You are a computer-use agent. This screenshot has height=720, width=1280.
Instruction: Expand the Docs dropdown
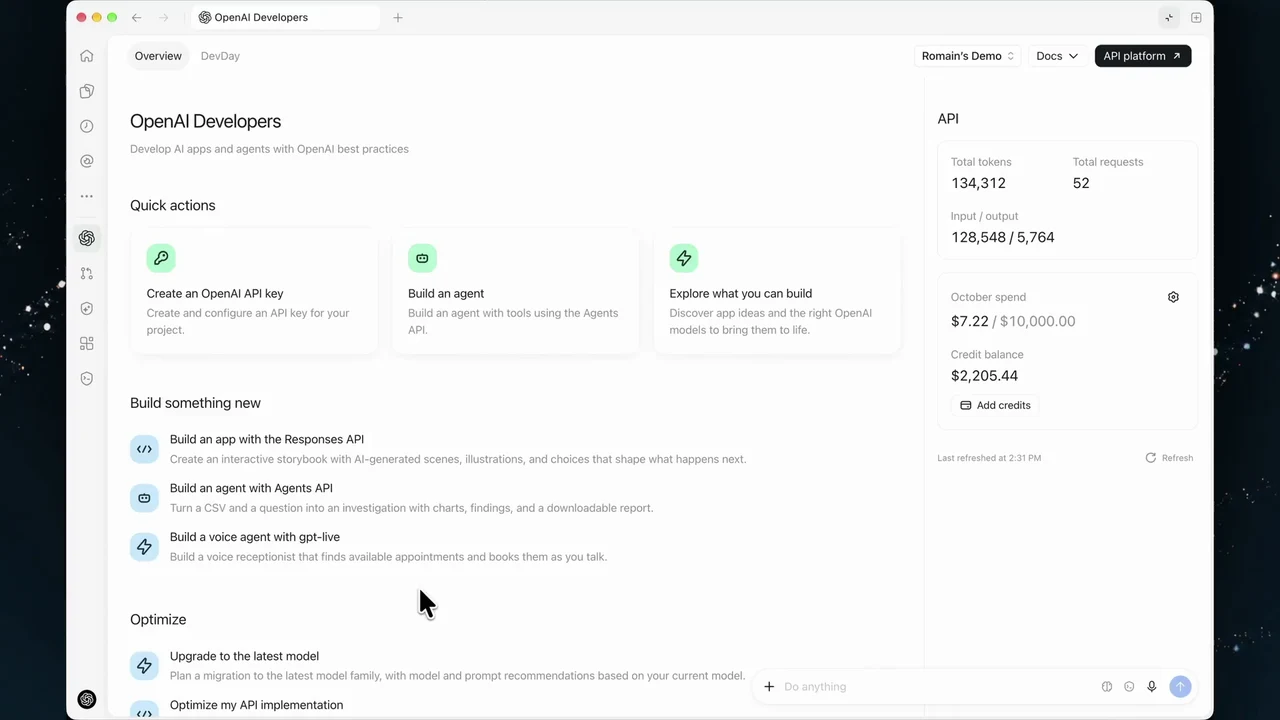[1057, 56]
